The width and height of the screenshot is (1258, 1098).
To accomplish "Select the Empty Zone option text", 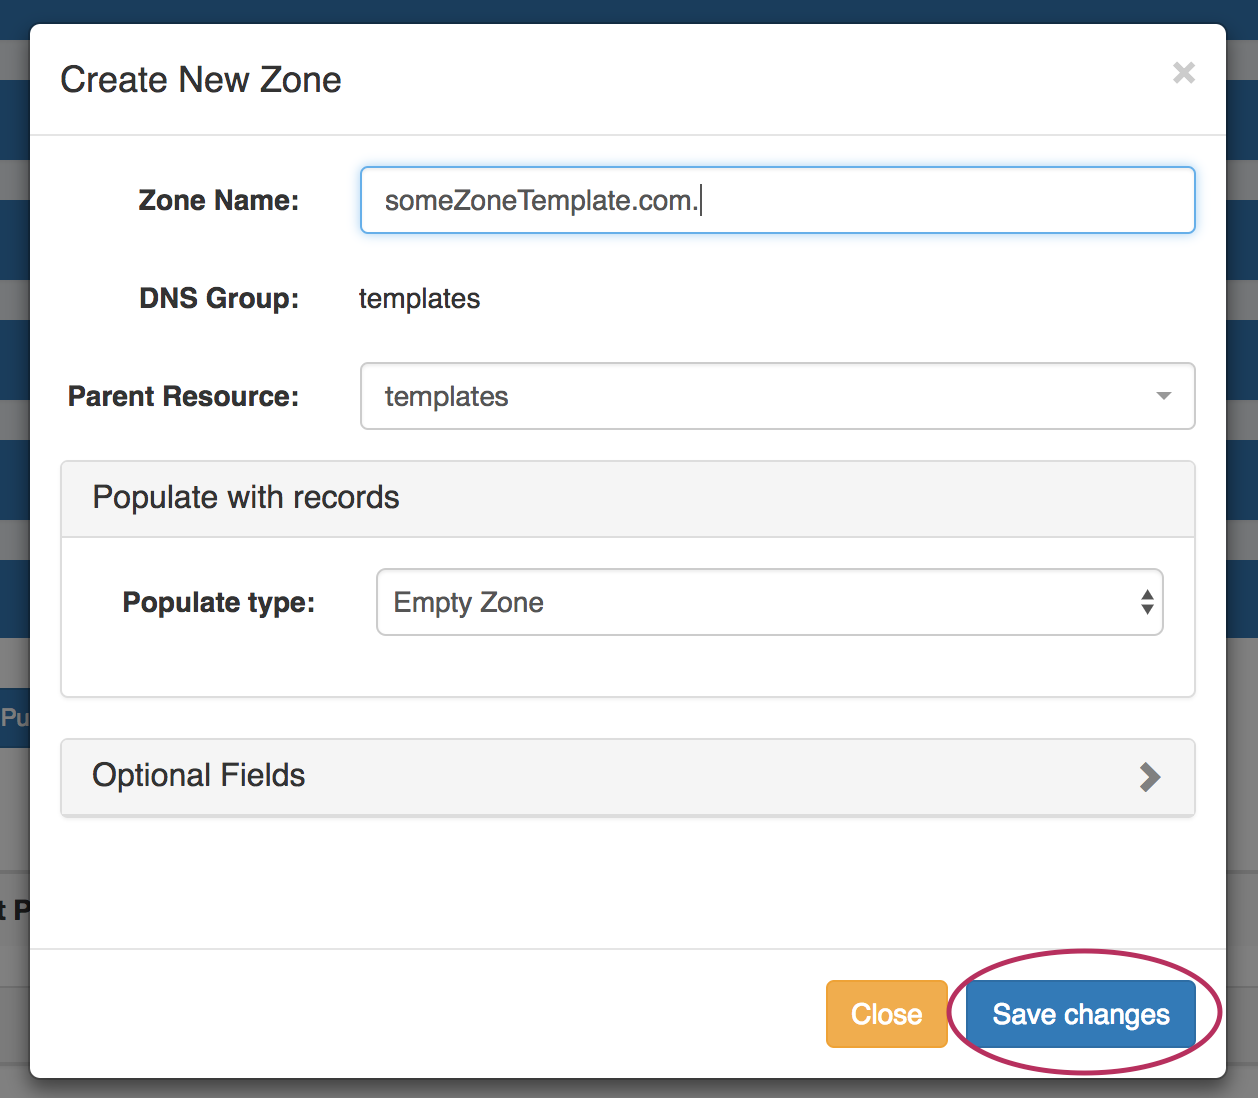I will tap(468, 602).
